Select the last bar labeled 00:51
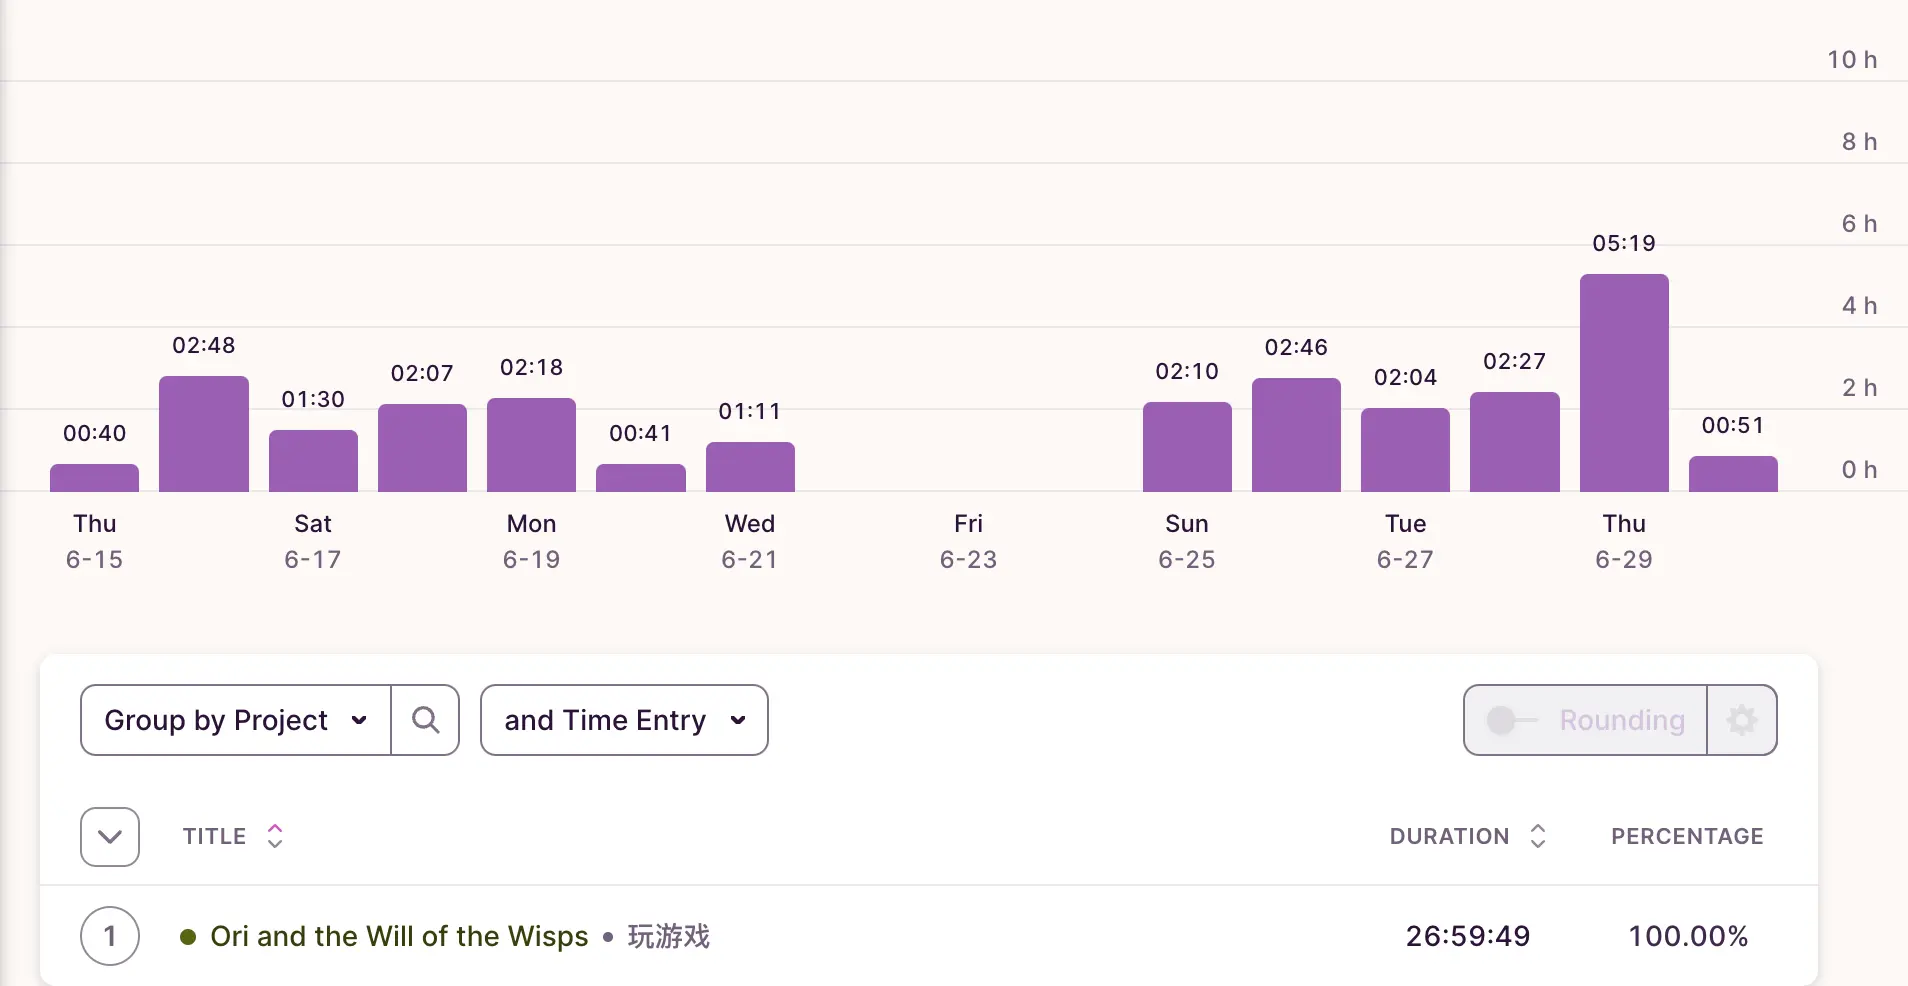Image resolution: width=1908 pixels, height=986 pixels. click(1732, 474)
